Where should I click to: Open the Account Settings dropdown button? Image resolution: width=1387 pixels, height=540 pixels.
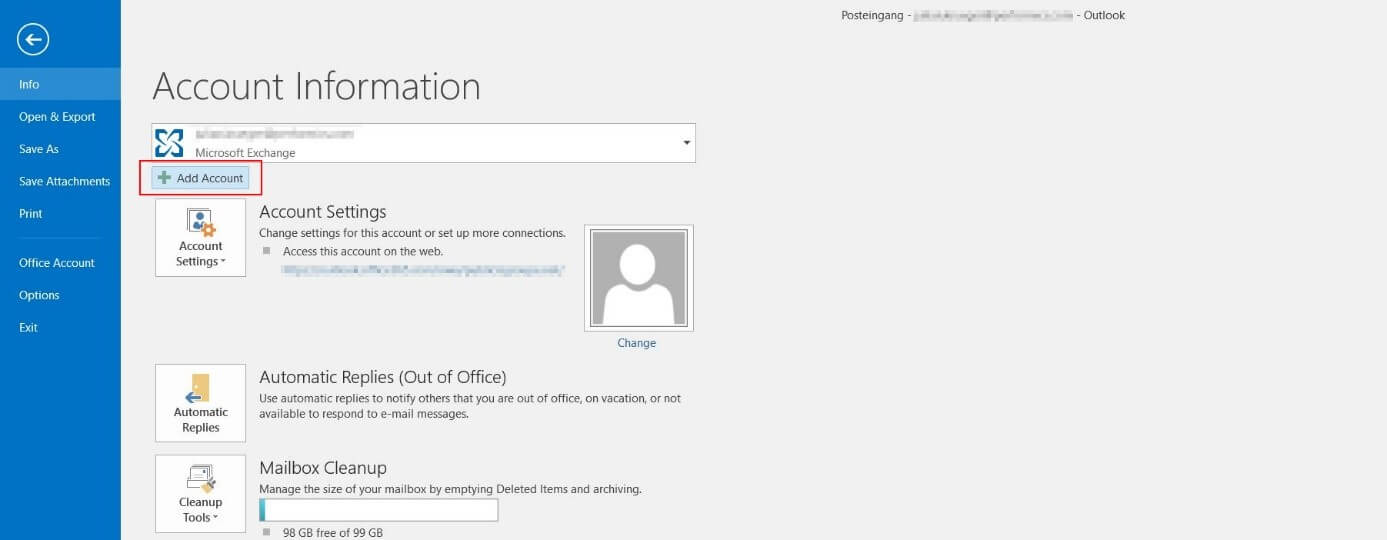[201, 237]
